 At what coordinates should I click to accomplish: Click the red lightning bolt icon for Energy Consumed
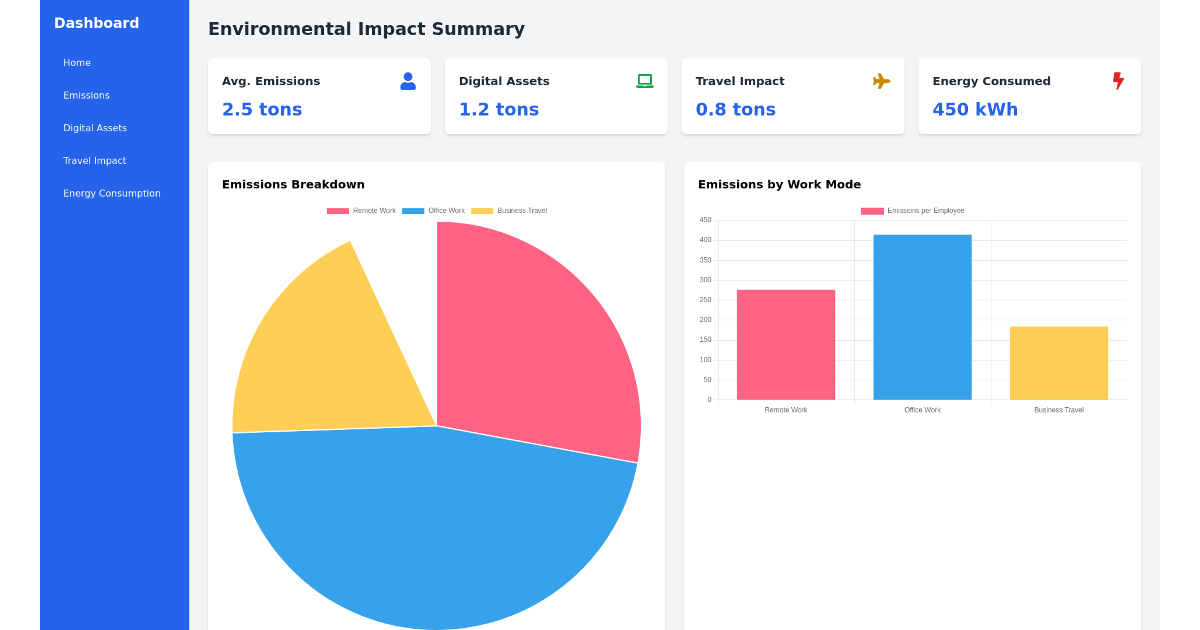[1117, 81]
